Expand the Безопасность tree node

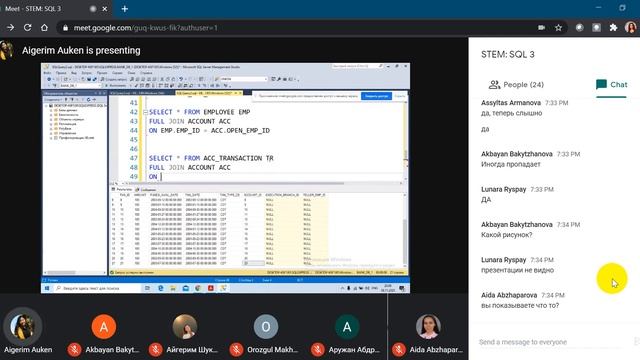(x=51, y=115)
